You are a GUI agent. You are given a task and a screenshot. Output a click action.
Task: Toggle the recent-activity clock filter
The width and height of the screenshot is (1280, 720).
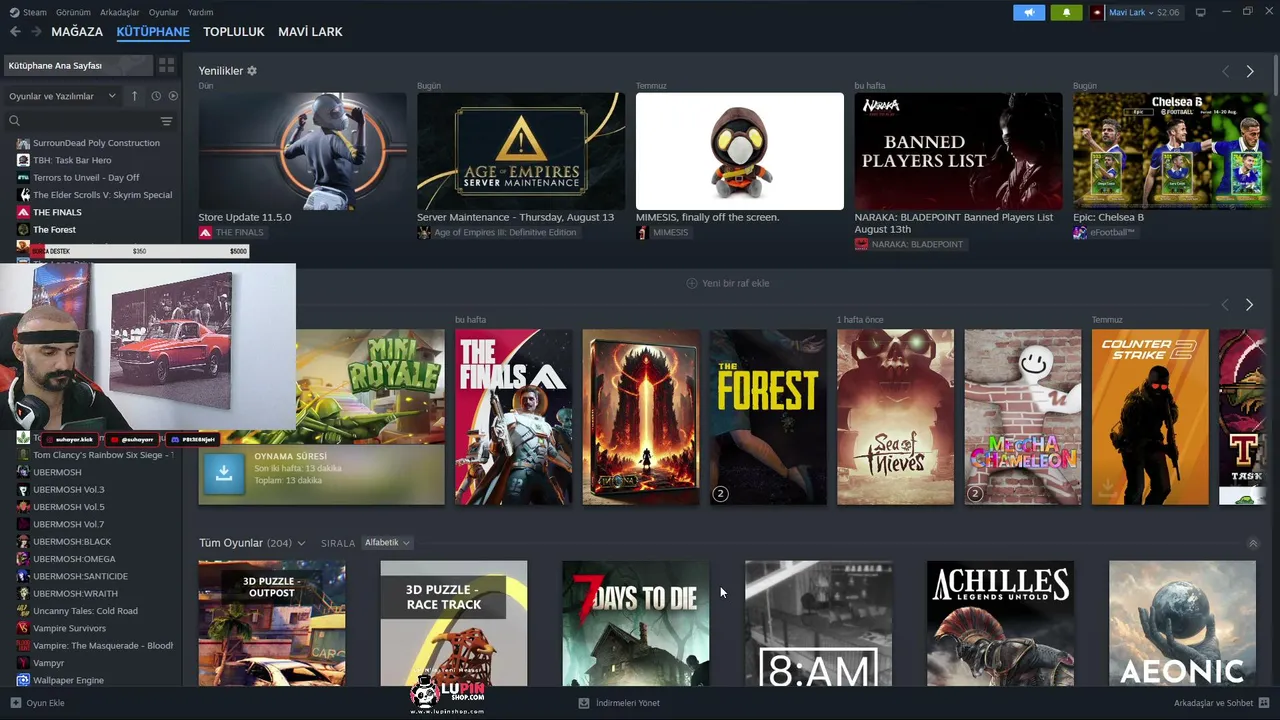coord(156,96)
